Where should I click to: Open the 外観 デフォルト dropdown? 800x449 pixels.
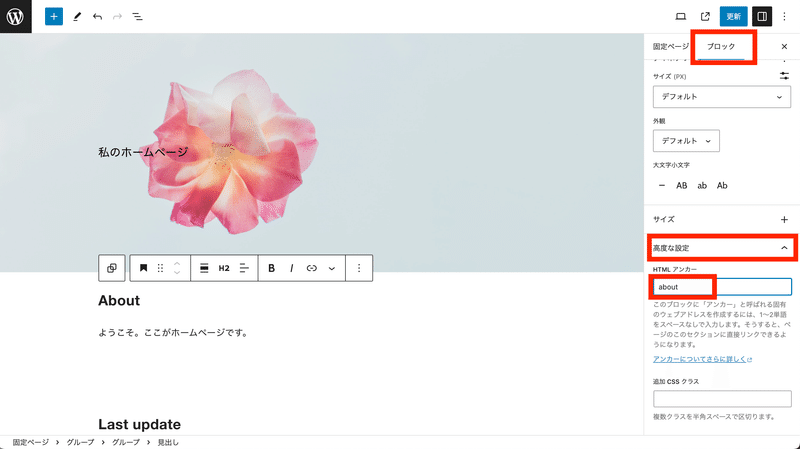click(686, 141)
